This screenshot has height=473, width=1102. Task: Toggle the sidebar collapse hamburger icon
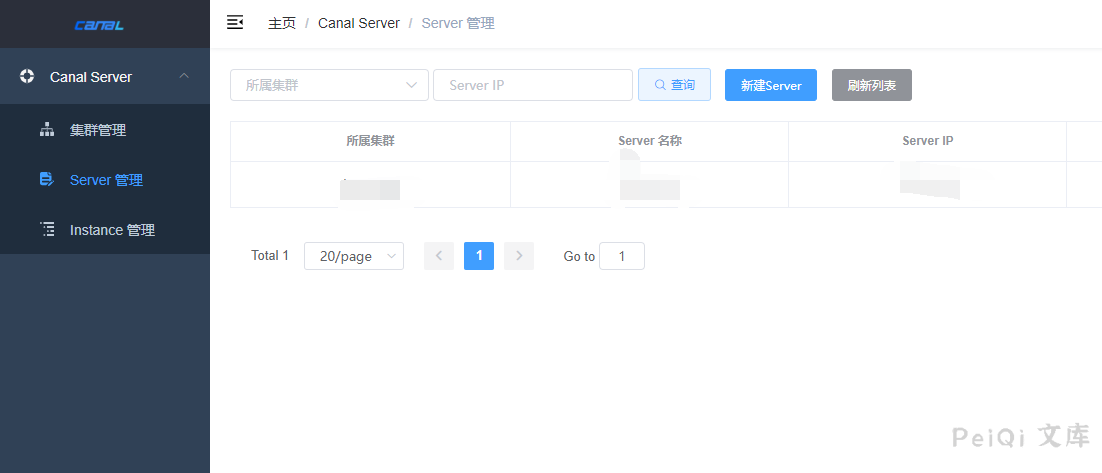point(235,22)
